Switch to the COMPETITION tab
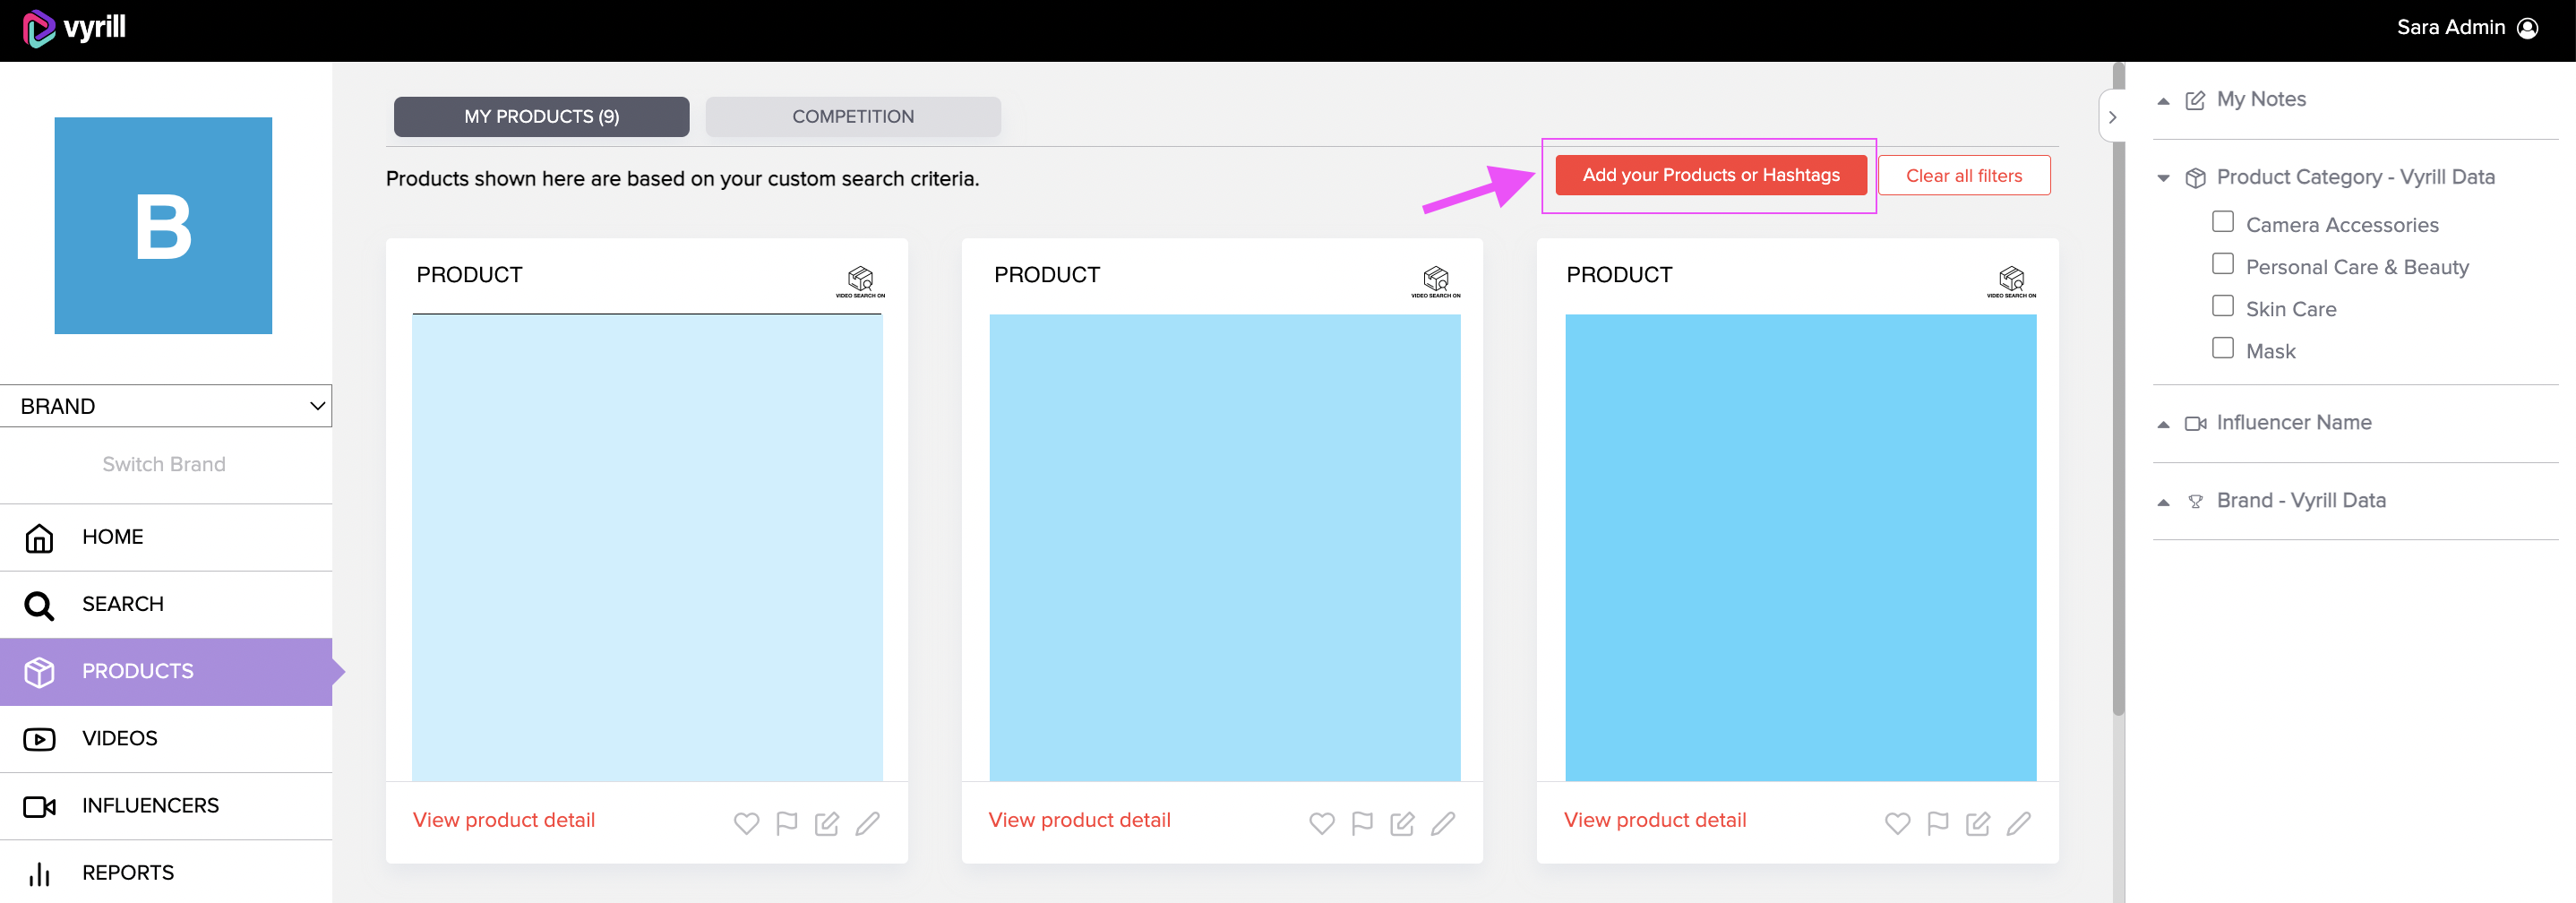The height and width of the screenshot is (903, 2576). point(853,117)
